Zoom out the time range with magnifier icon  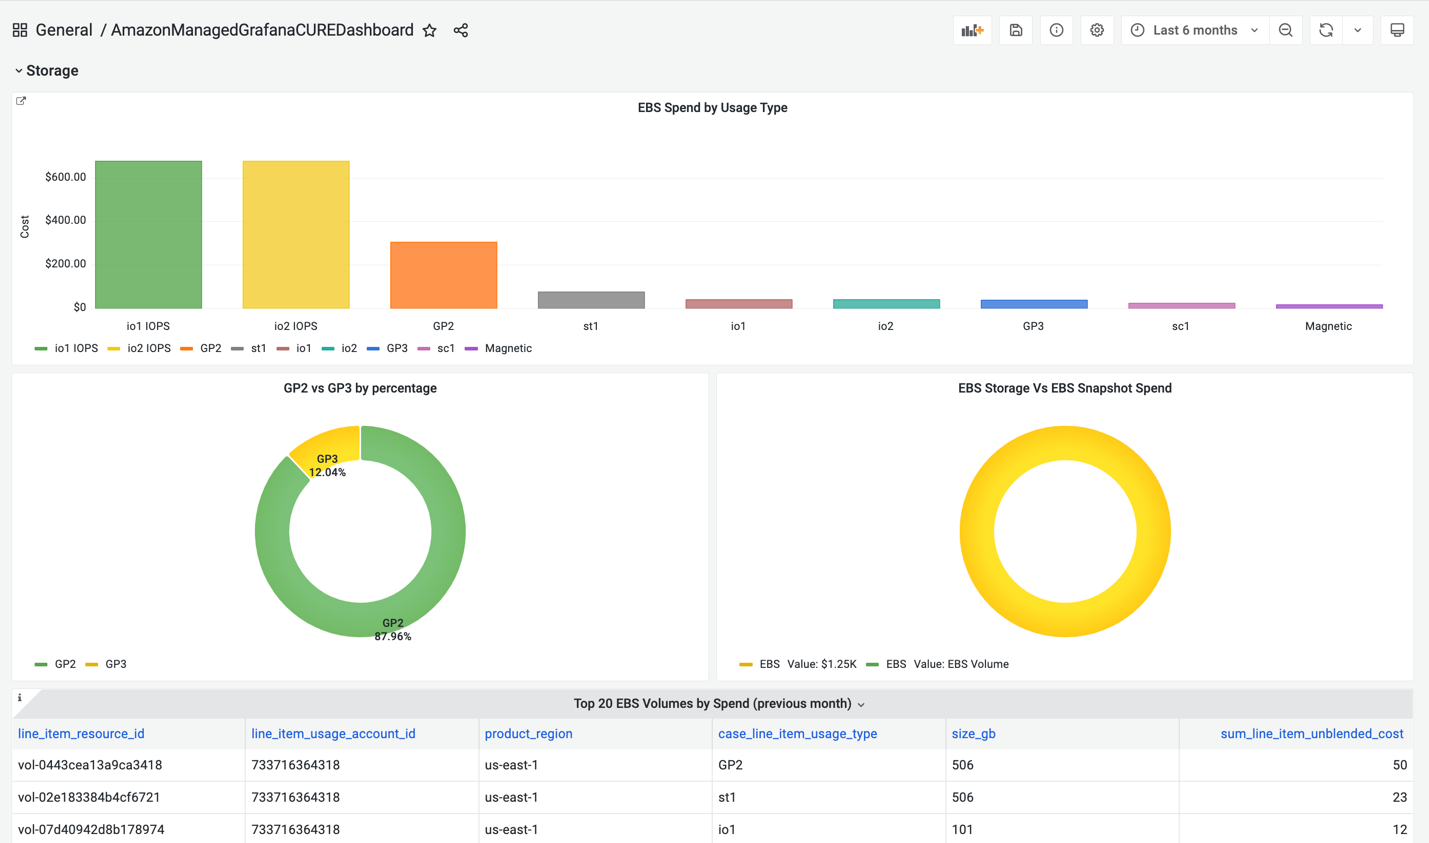(x=1286, y=30)
